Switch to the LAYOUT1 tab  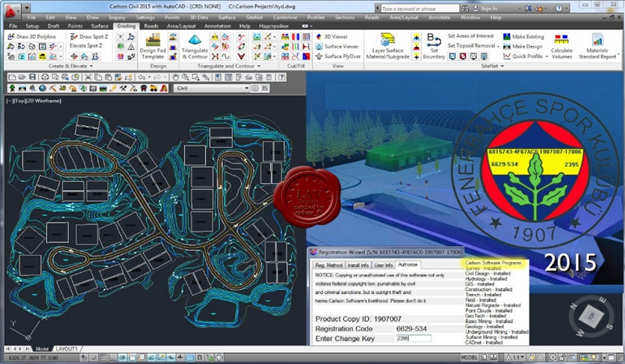click(67, 349)
